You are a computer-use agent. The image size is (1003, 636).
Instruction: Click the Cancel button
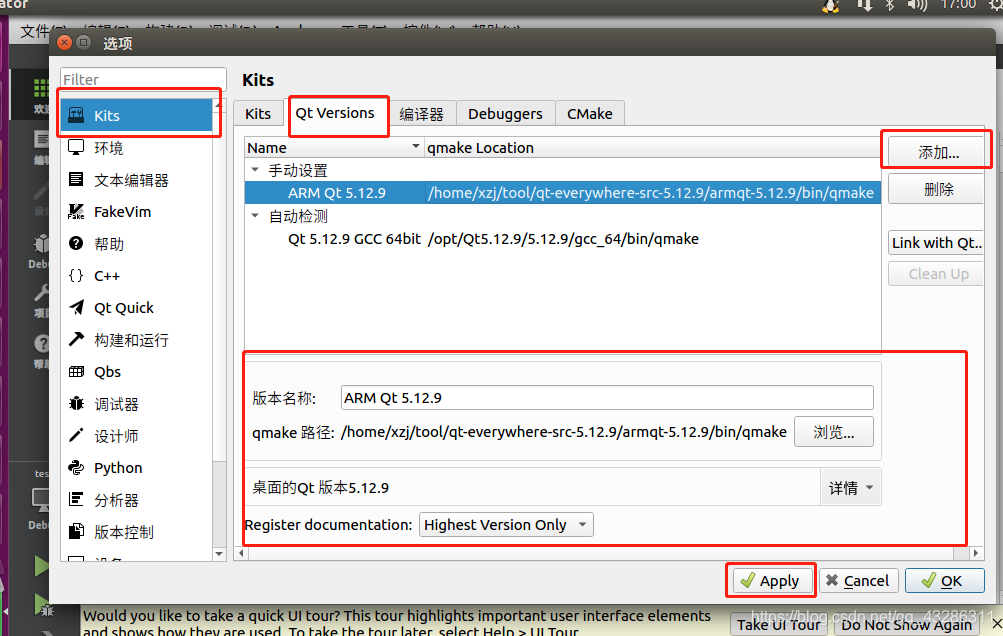[x=858, y=580]
